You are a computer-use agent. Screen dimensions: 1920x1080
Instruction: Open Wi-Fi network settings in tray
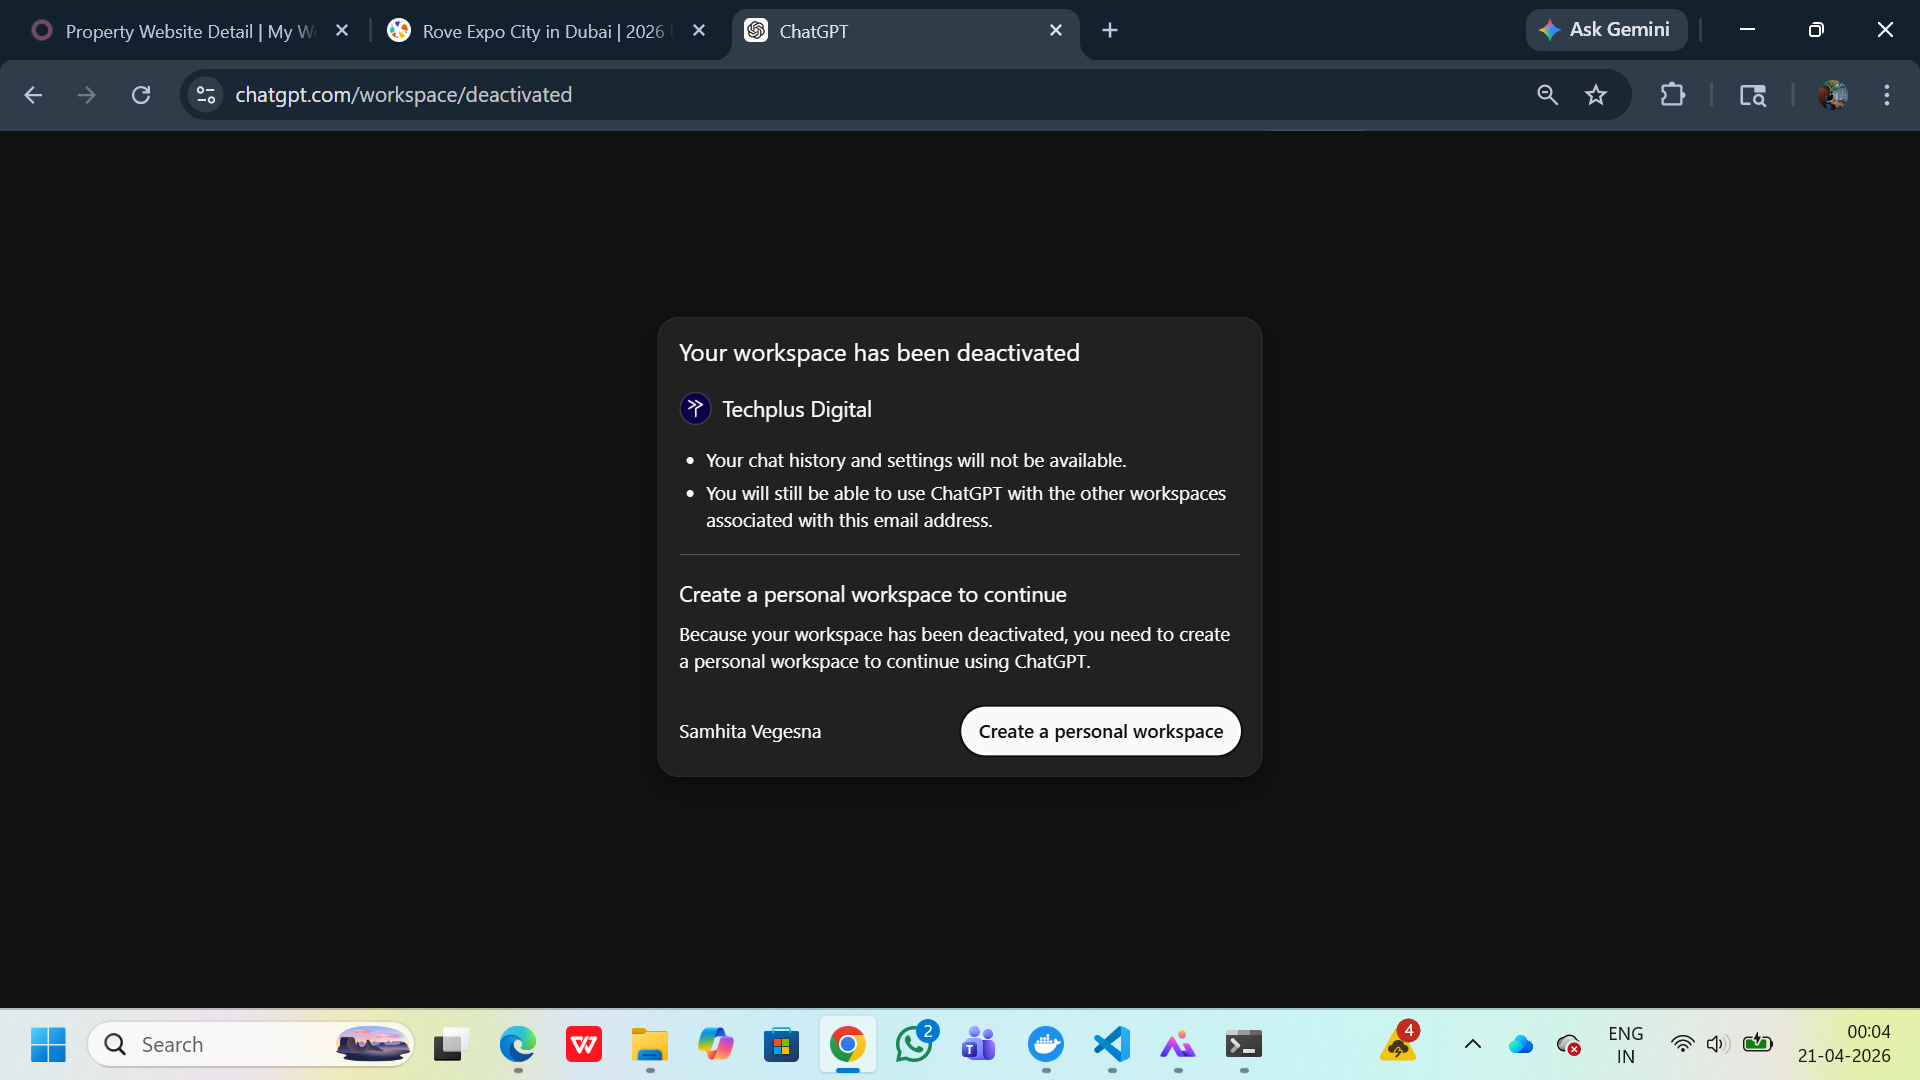(x=1683, y=1045)
